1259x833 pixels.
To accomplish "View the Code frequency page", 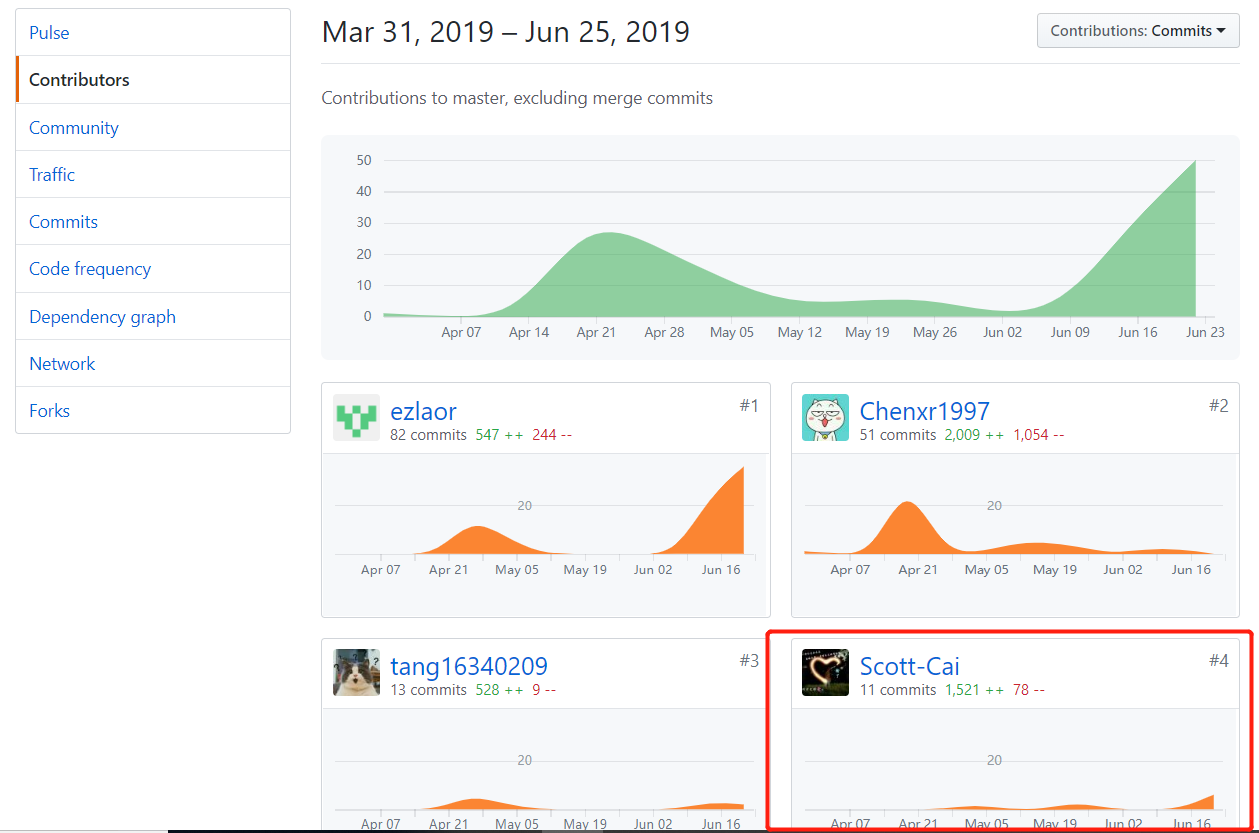I will pos(90,269).
